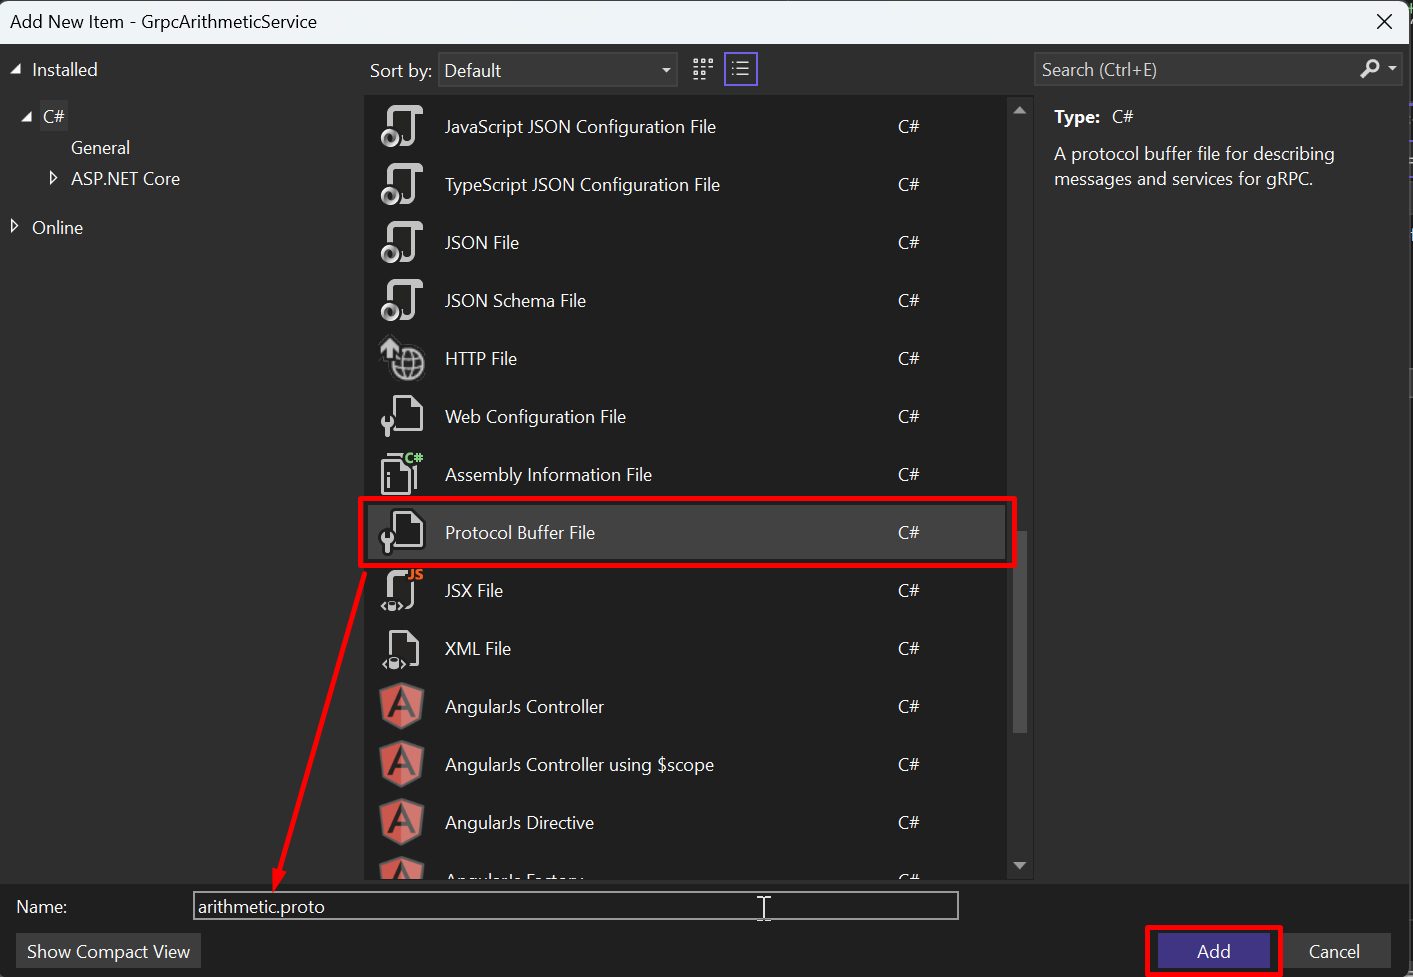Select the AngularJs Controller icon
1413x977 pixels.
[x=402, y=706]
